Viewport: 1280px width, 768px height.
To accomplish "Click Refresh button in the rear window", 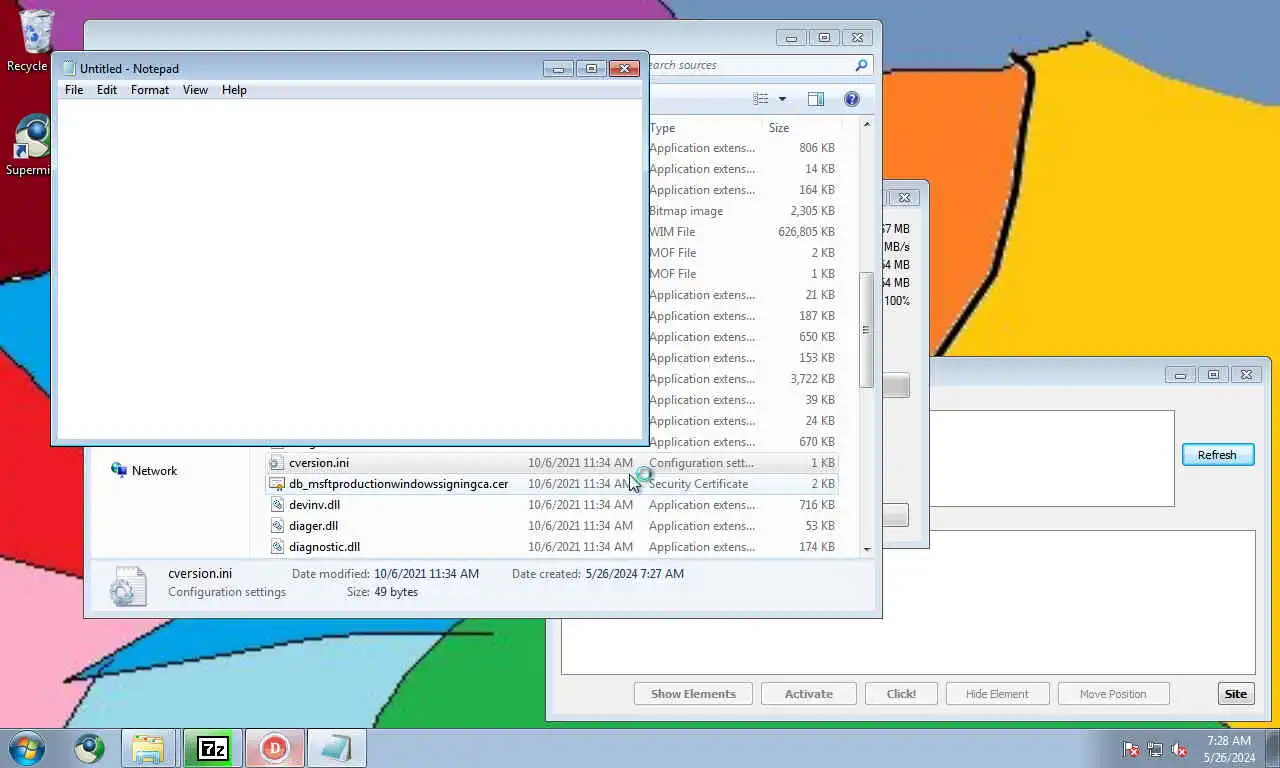I will pos(1217,455).
